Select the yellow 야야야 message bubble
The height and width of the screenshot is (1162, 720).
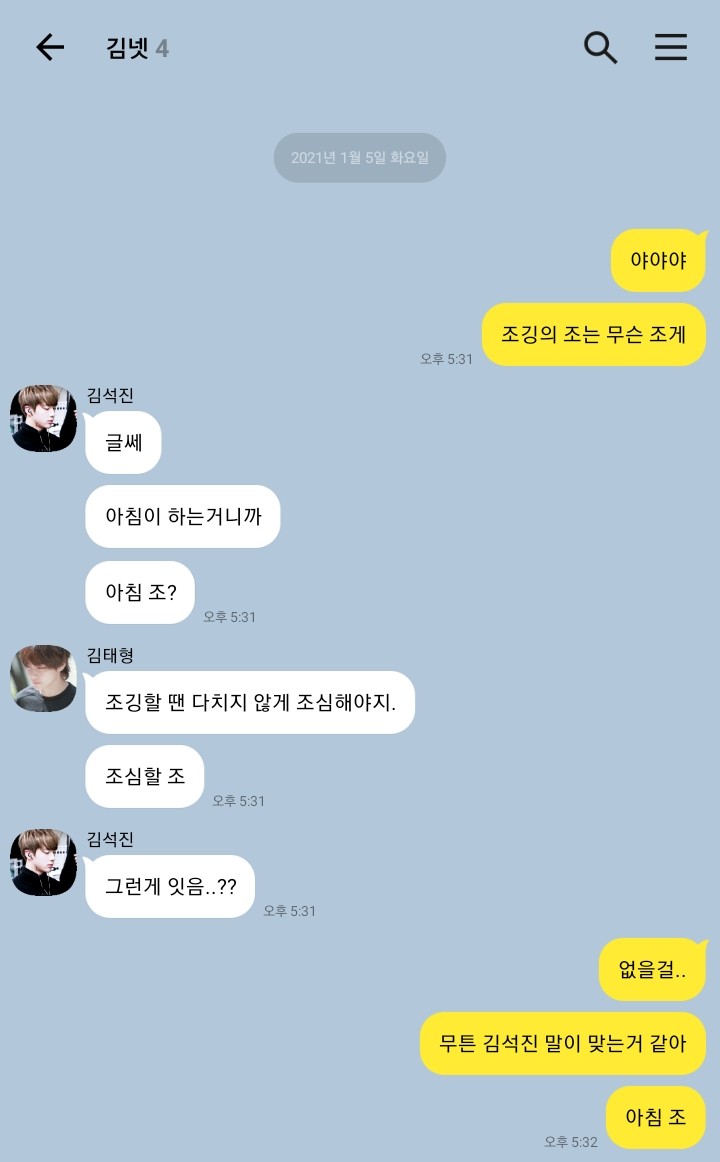[x=658, y=260]
